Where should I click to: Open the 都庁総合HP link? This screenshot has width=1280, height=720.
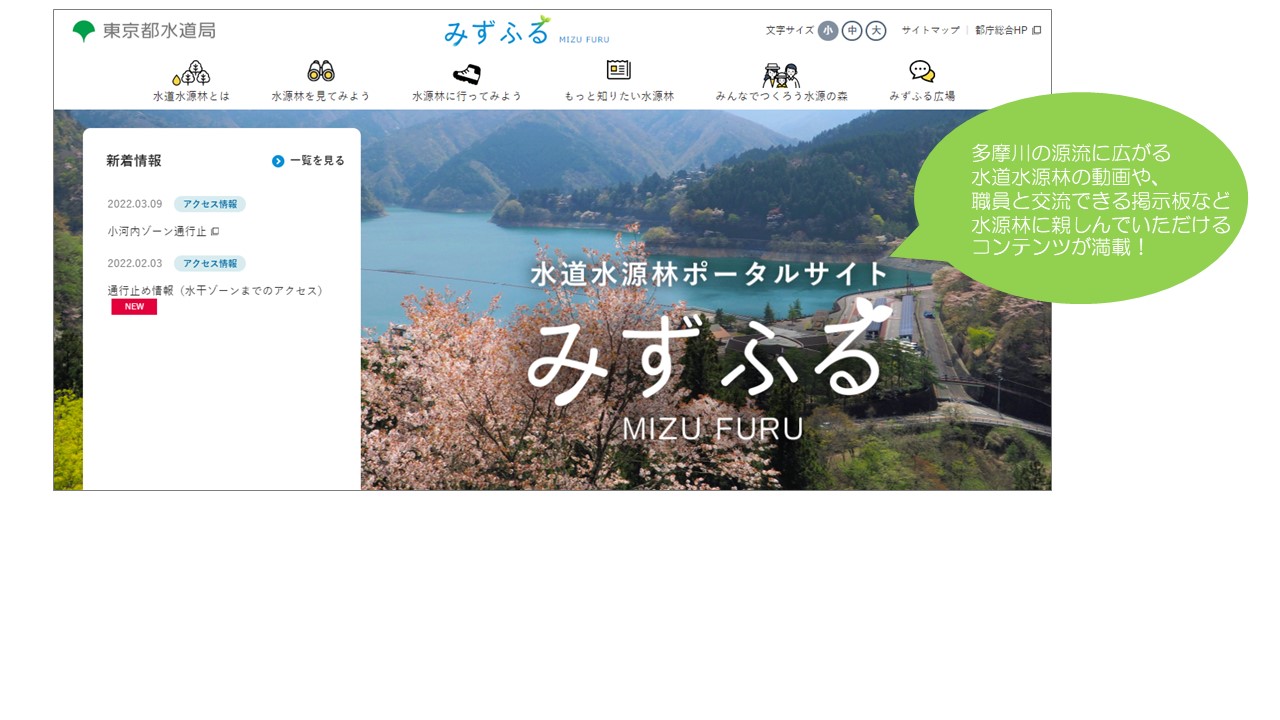pyautogui.click(x=1001, y=30)
